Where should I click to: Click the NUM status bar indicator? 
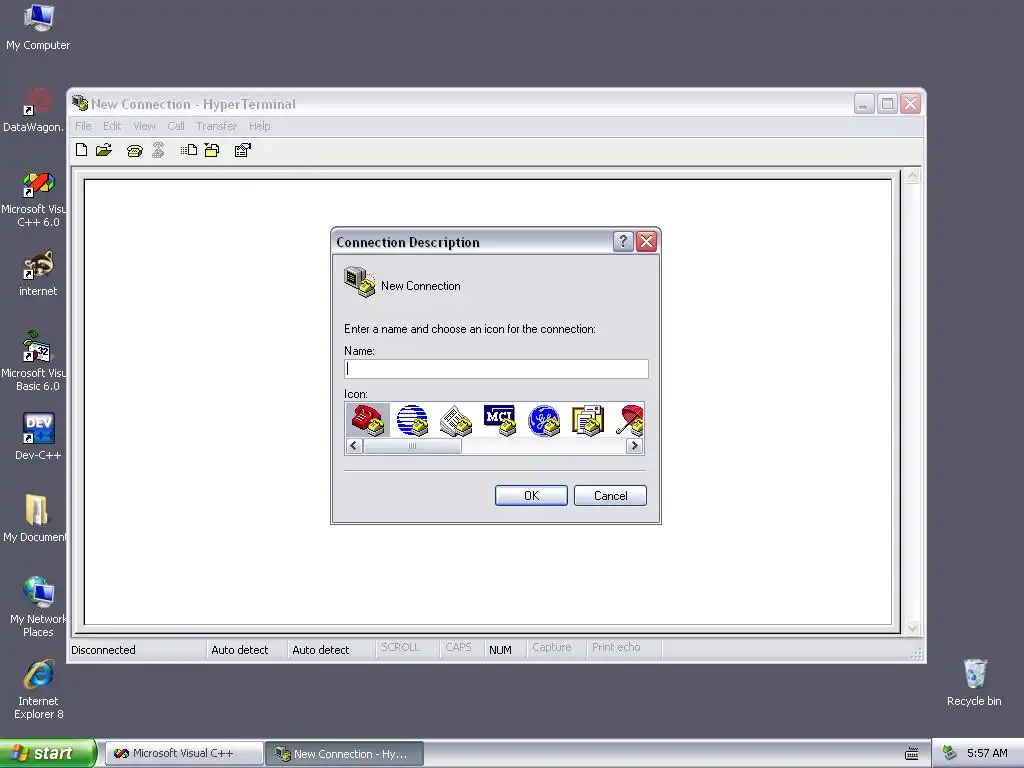[x=500, y=650]
